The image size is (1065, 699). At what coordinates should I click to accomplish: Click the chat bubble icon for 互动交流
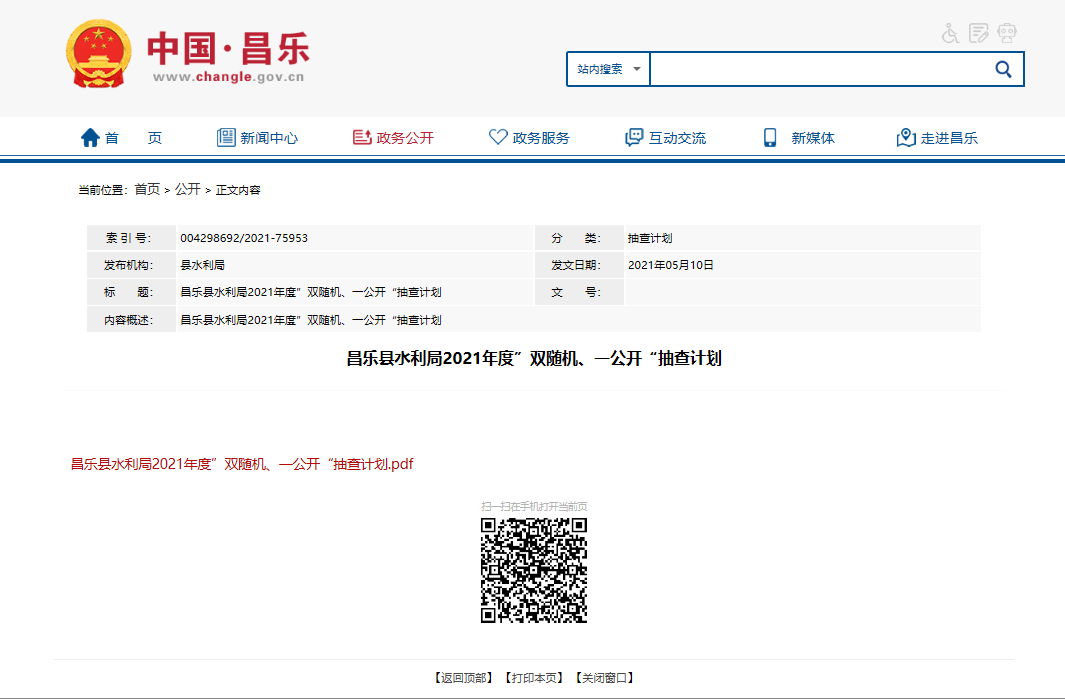click(634, 138)
